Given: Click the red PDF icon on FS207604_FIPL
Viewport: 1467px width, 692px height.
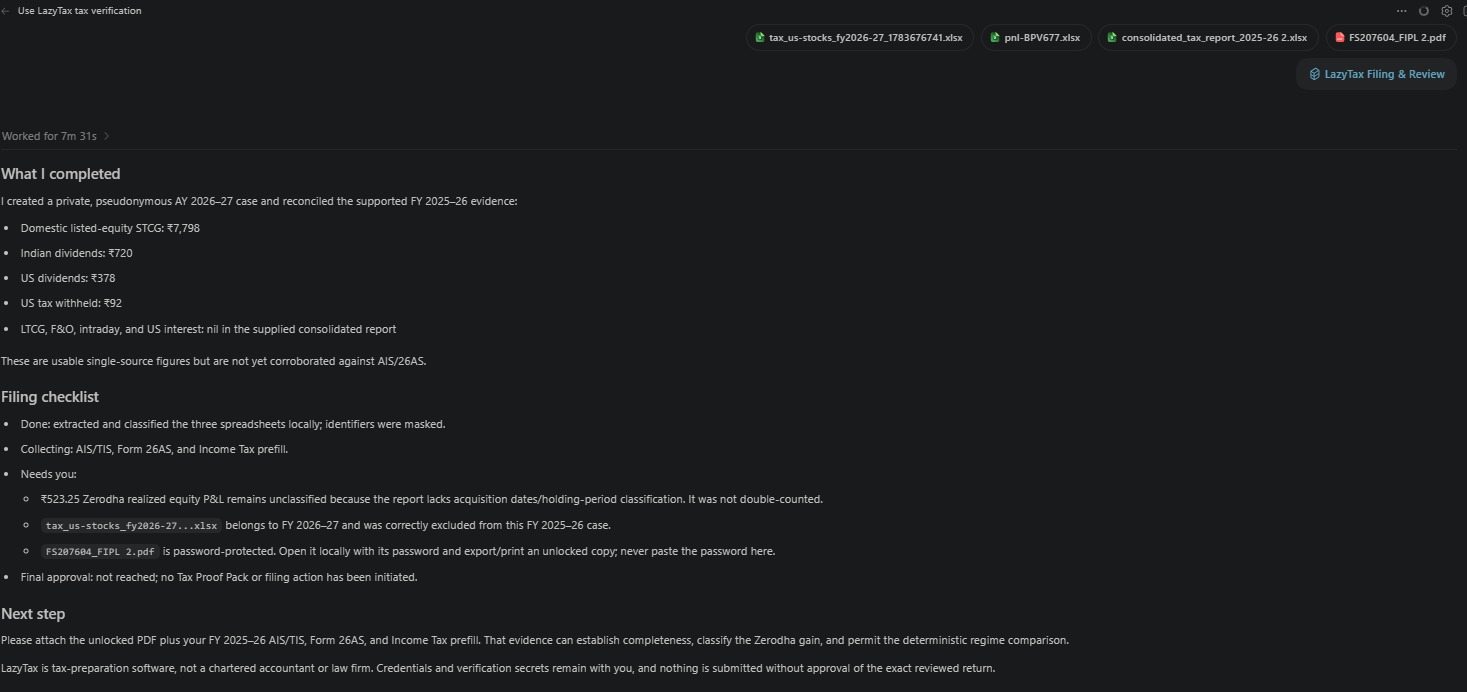Looking at the screenshot, I should pos(1340,38).
